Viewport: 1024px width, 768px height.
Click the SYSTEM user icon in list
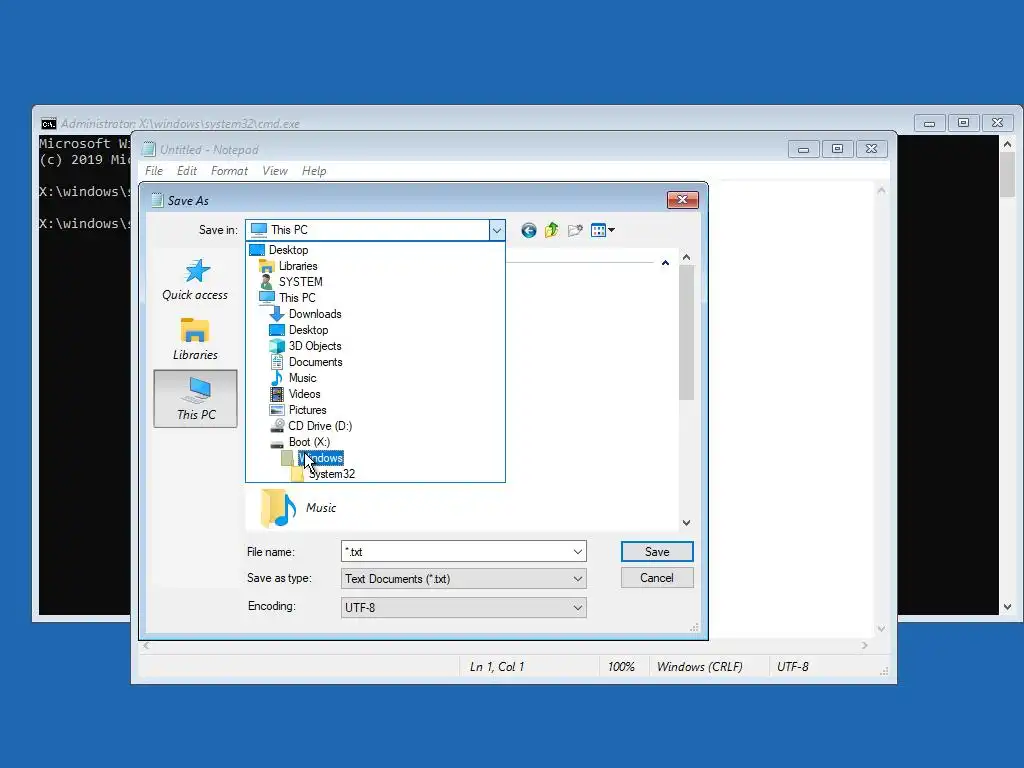tap(266, 282)
